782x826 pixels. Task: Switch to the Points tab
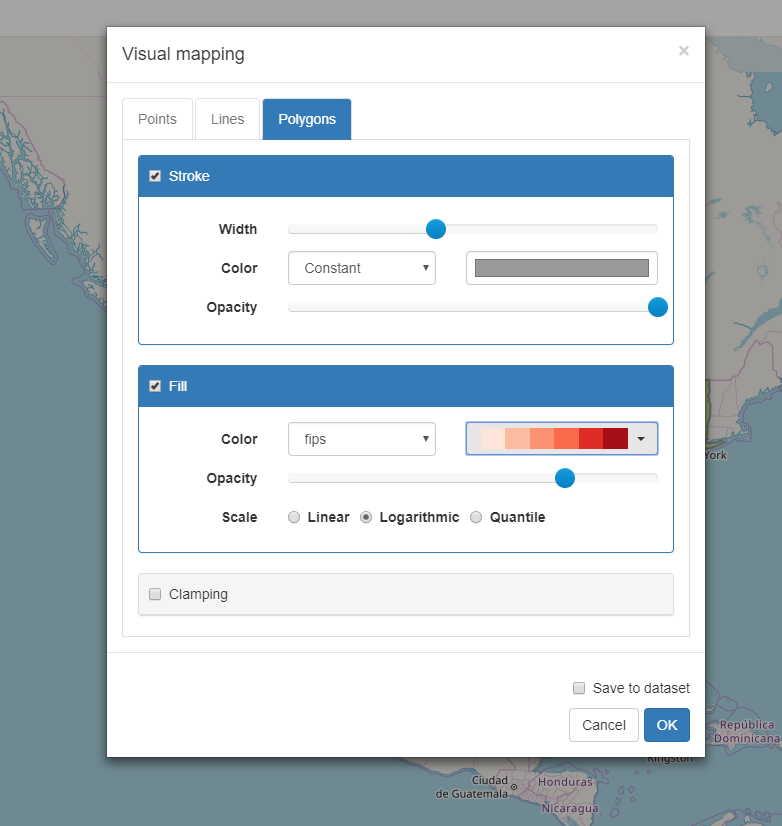pyautogui.click(x=157, y=119)
